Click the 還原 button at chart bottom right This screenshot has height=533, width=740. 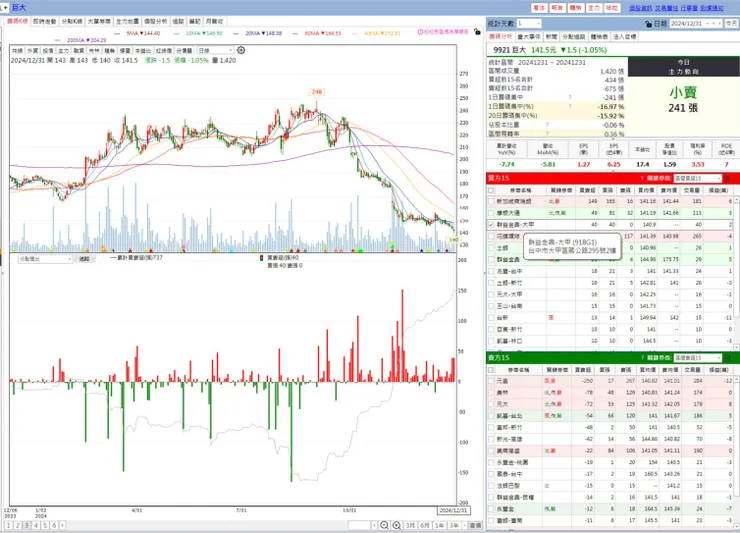pos(475,525)
